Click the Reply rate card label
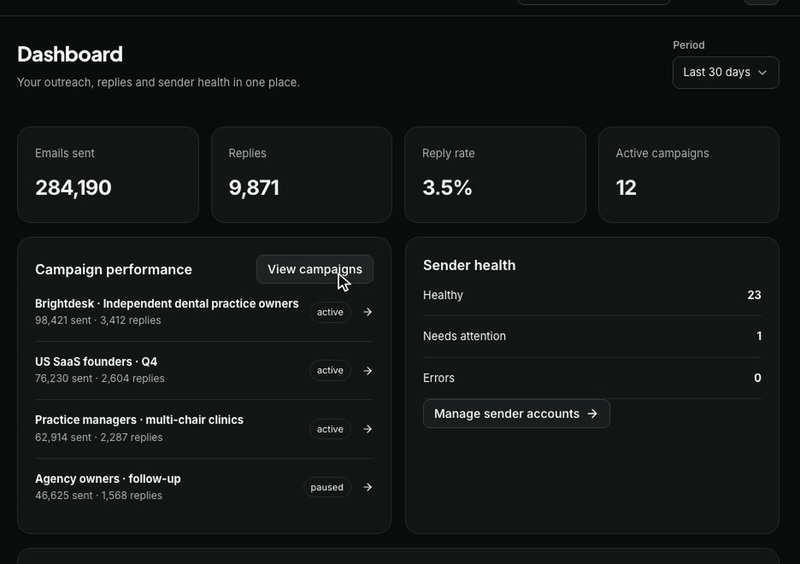This screenshot has width=800, height=564. [448, 153]
